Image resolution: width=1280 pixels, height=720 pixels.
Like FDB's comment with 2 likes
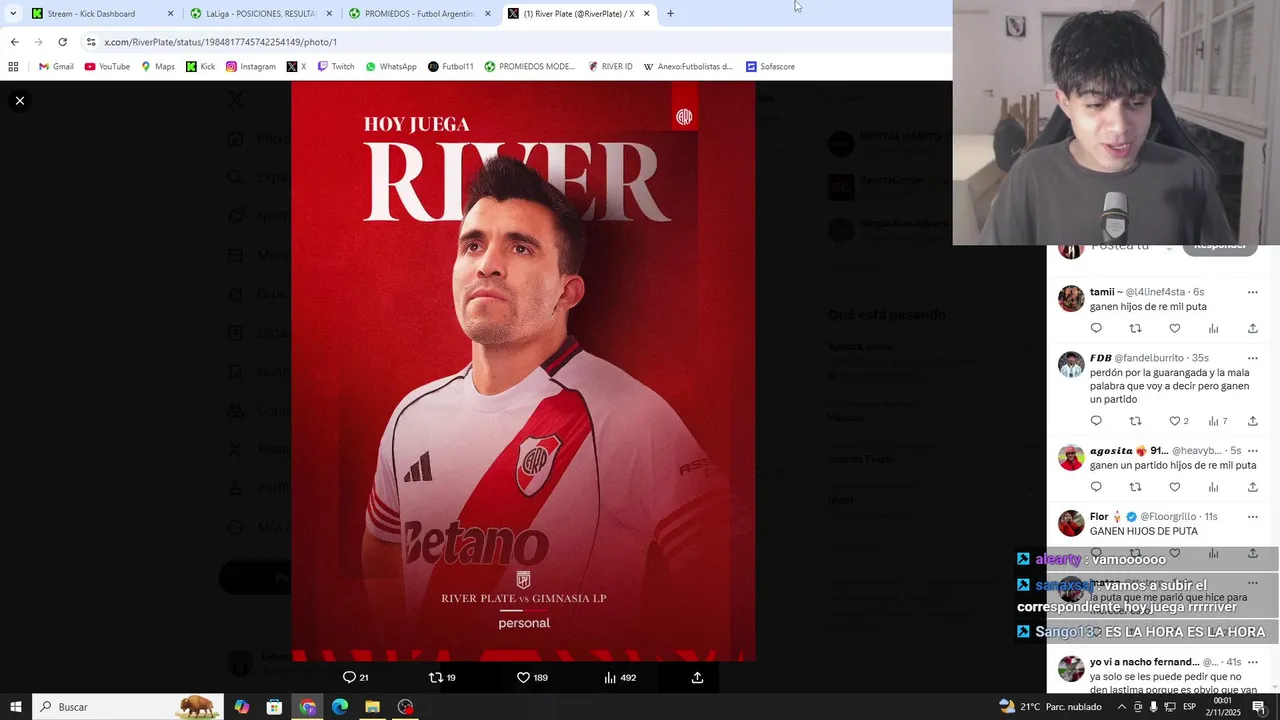click(x=1179, y=421)
